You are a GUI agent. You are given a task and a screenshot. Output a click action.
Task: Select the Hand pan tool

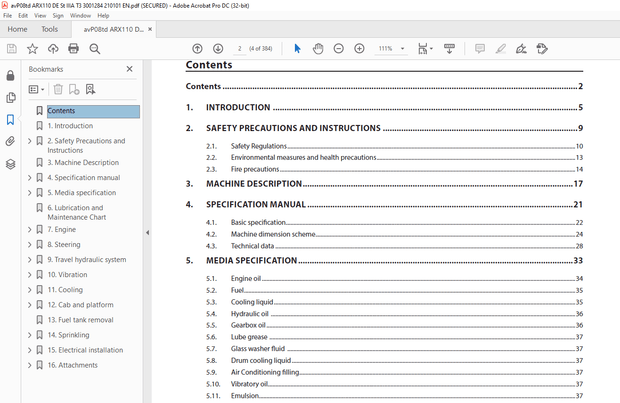pos(318,48)
